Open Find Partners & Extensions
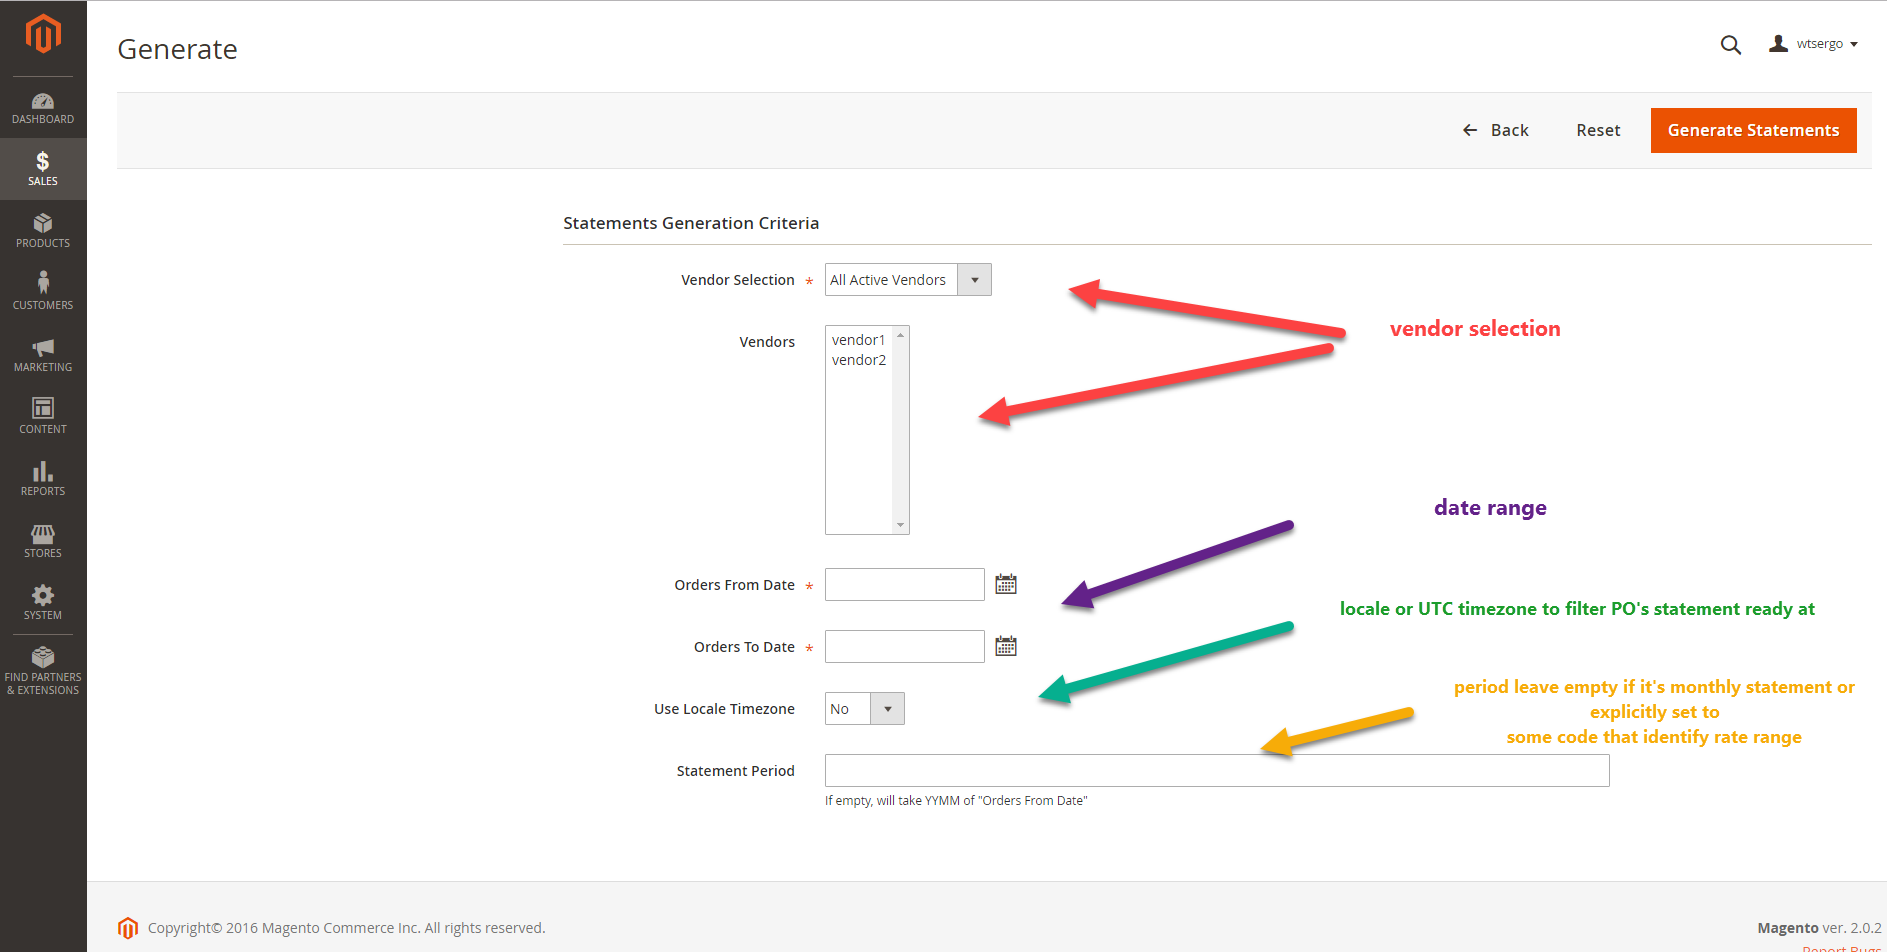Image resolution: width=1887 pixels, height=952 pixels. (43, 671)
